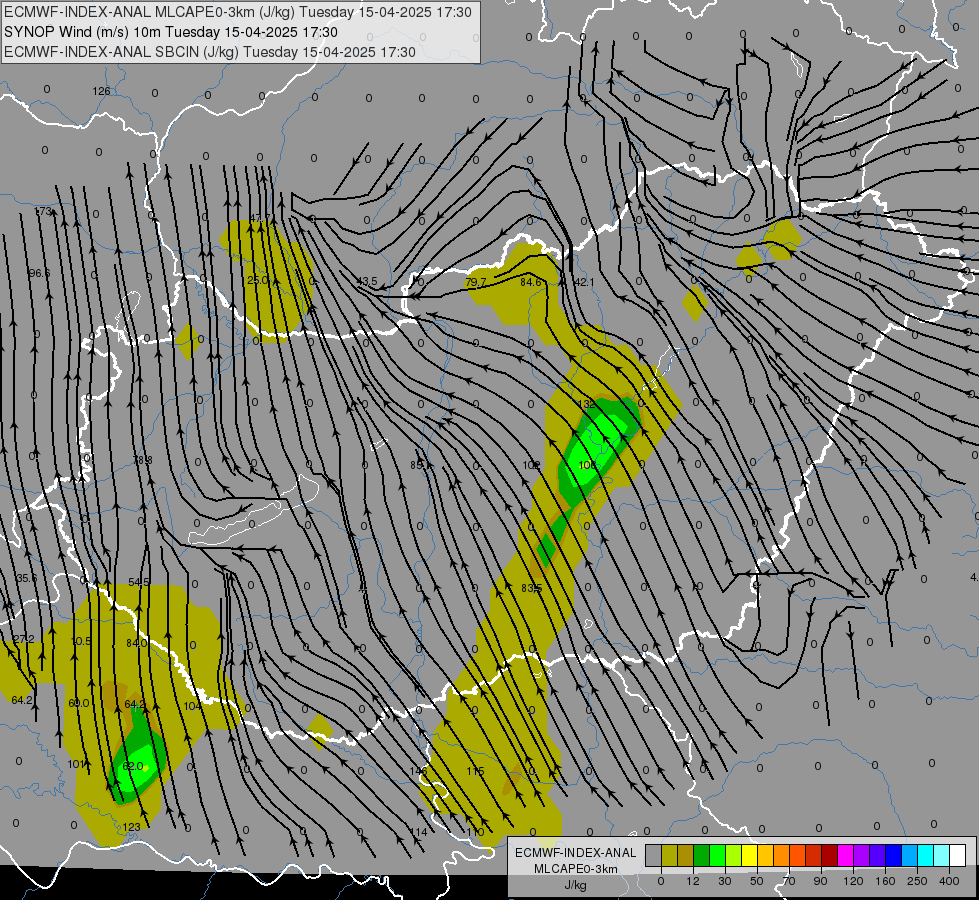Click the map value 35.6
979x900 pixels.
[x=26, y=578]
